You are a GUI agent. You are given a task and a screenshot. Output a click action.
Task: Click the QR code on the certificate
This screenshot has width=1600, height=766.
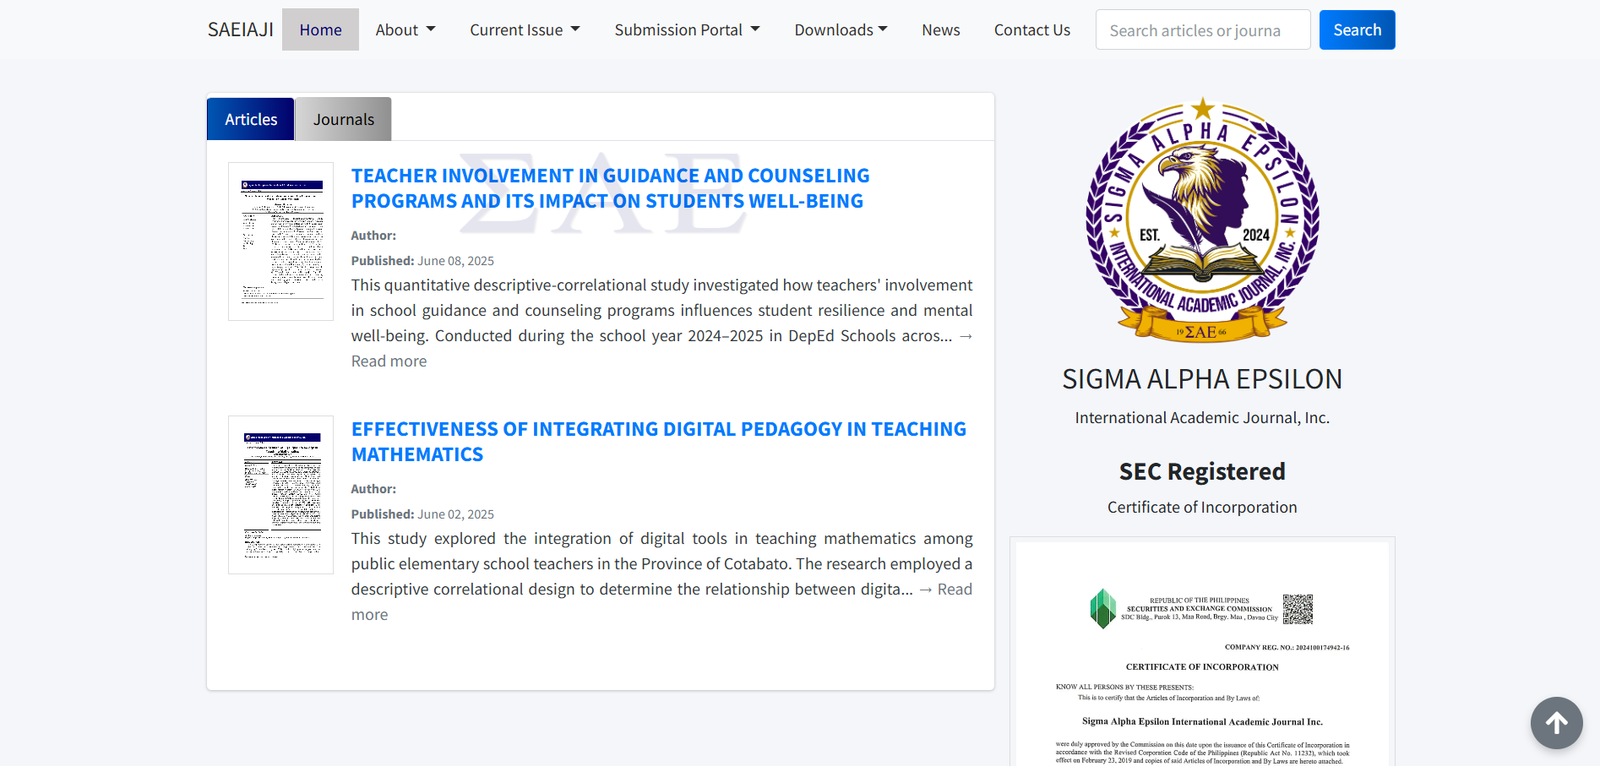click(x=1297, y=609)
